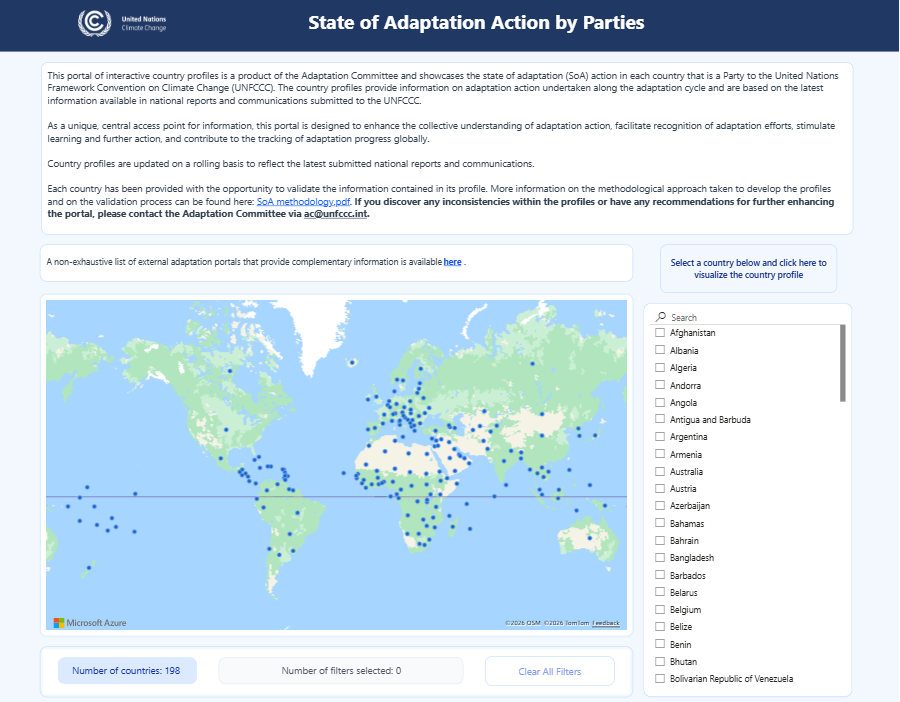Image resolution: width=900 pixels, height=702 pixels.
Task: Click the visualize country profile button
Action: 748,269
